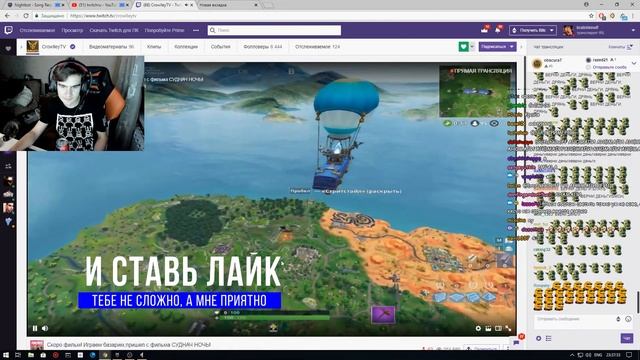Viewport: 640px width, 360px height.
Task: Click the CrowleyTV channel name
Action: pos(53,47)
